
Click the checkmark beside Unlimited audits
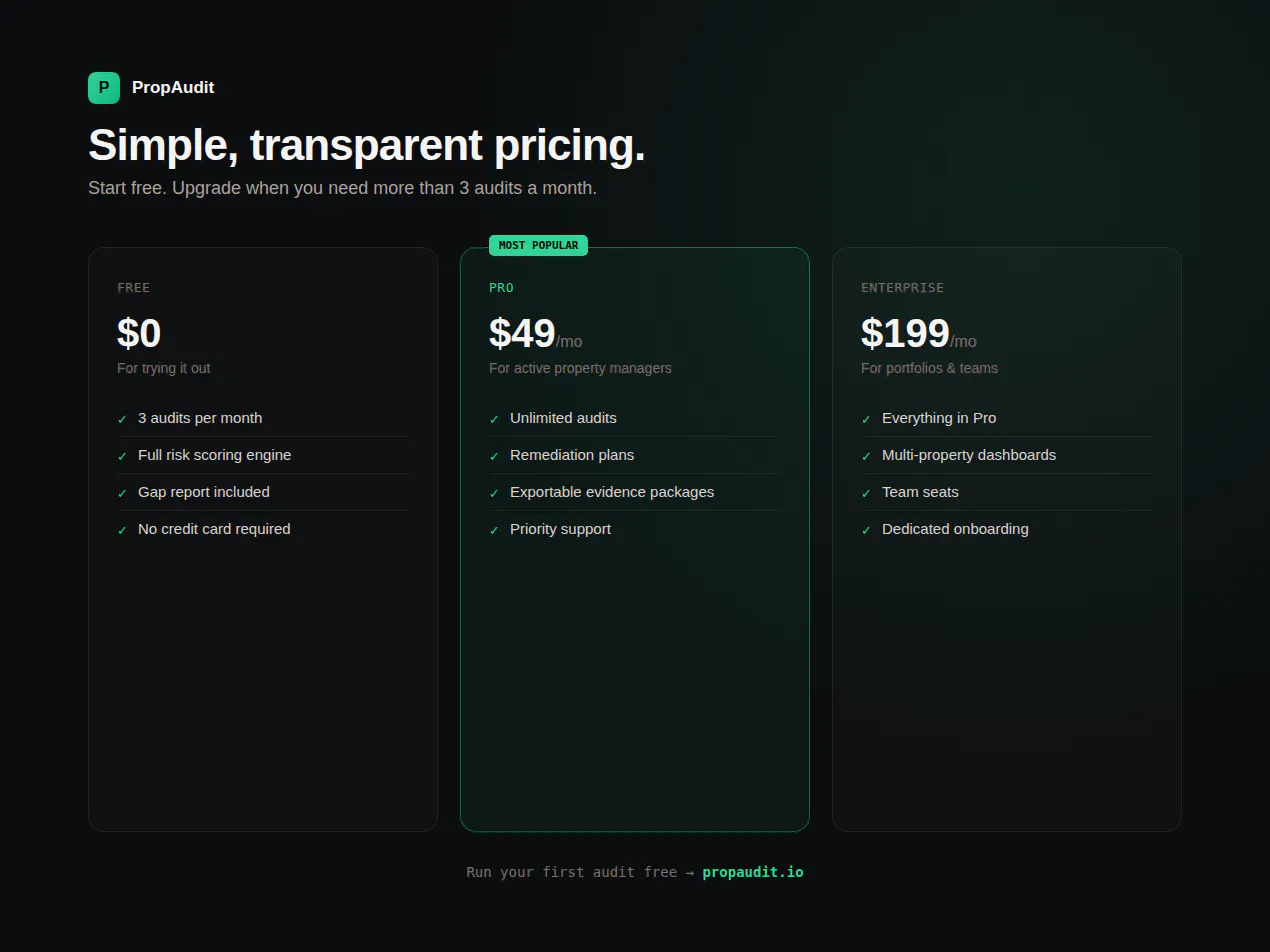coord(494,419)
